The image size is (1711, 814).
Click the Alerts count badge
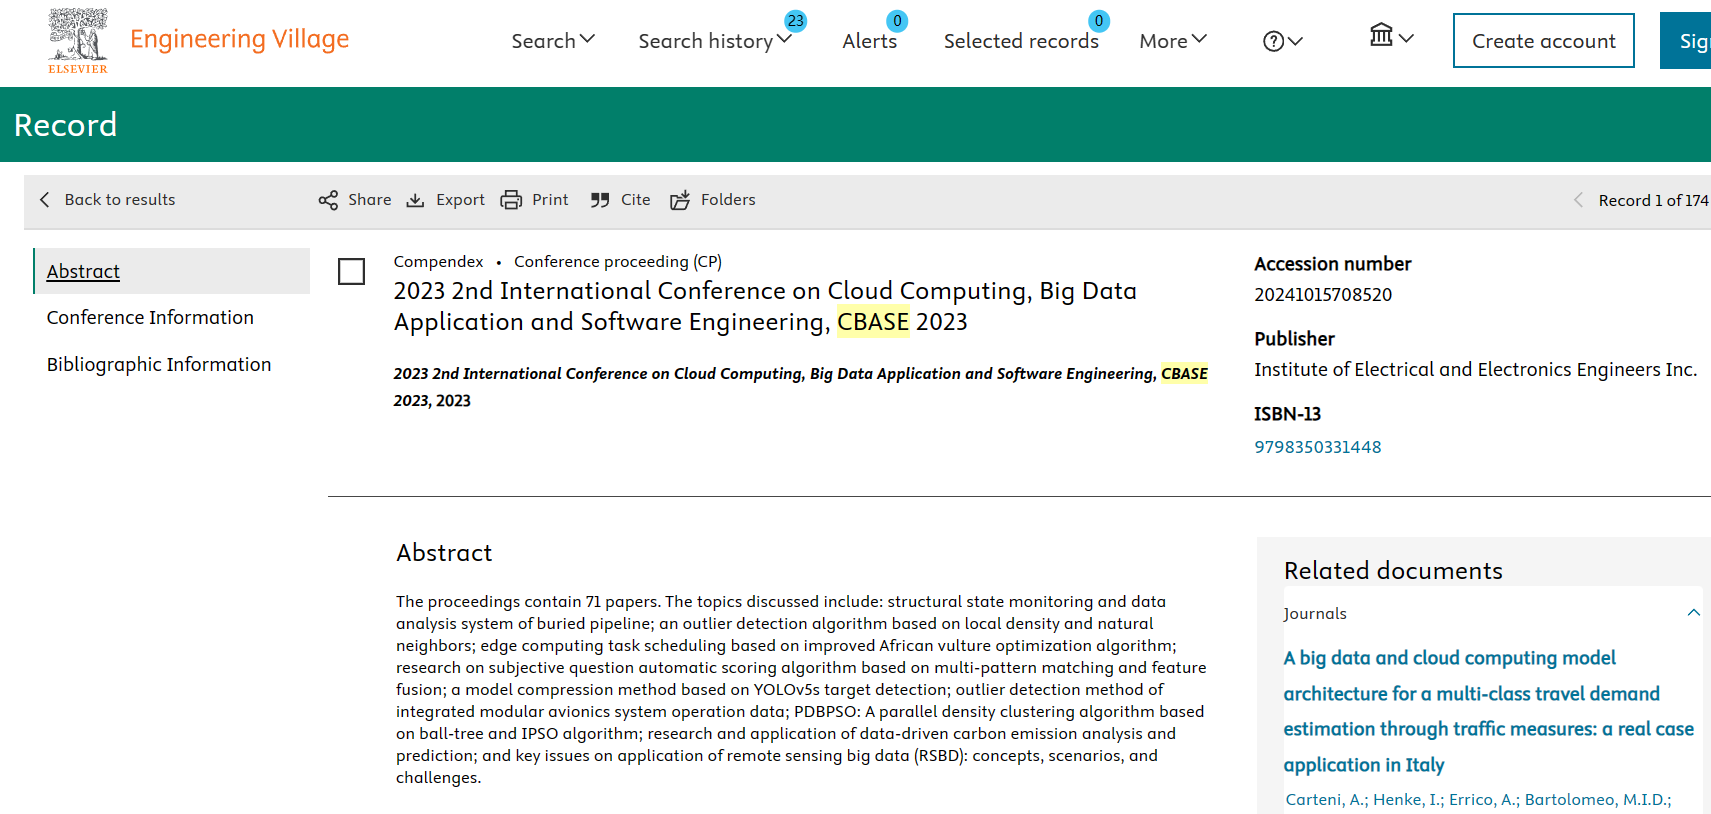point(897,21)
